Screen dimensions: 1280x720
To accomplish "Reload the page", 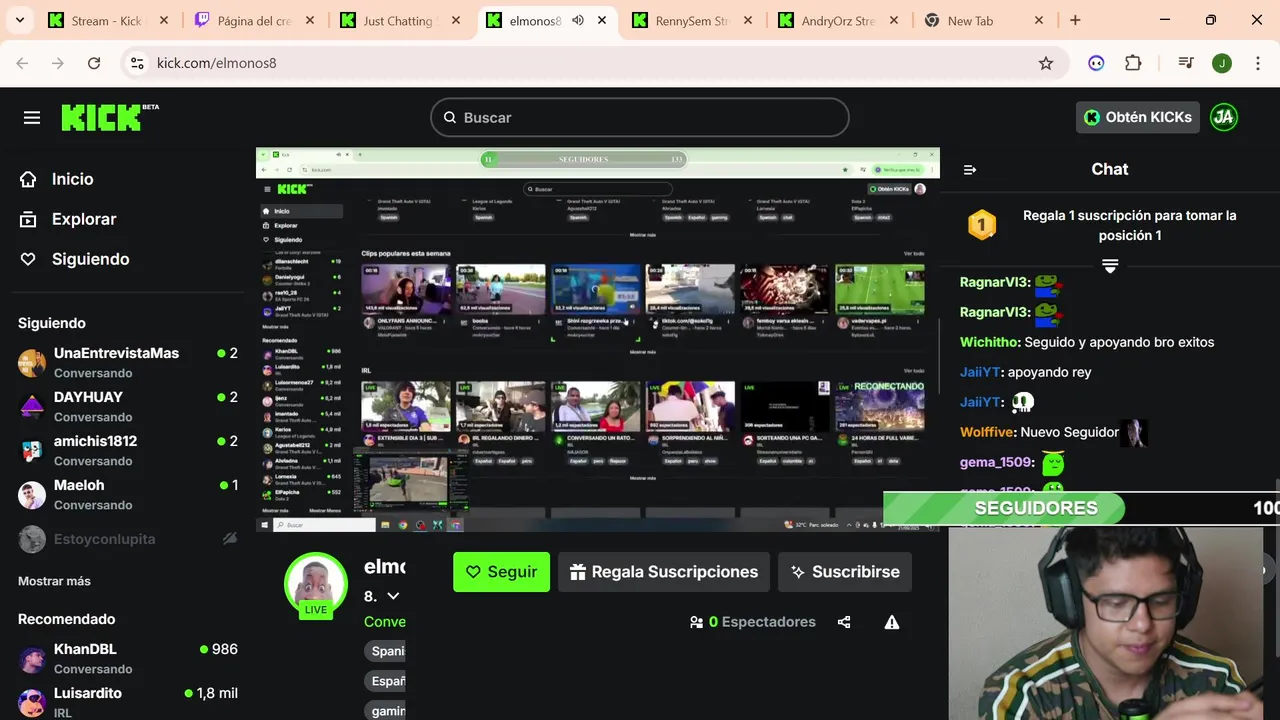I will tap(94, 63).
